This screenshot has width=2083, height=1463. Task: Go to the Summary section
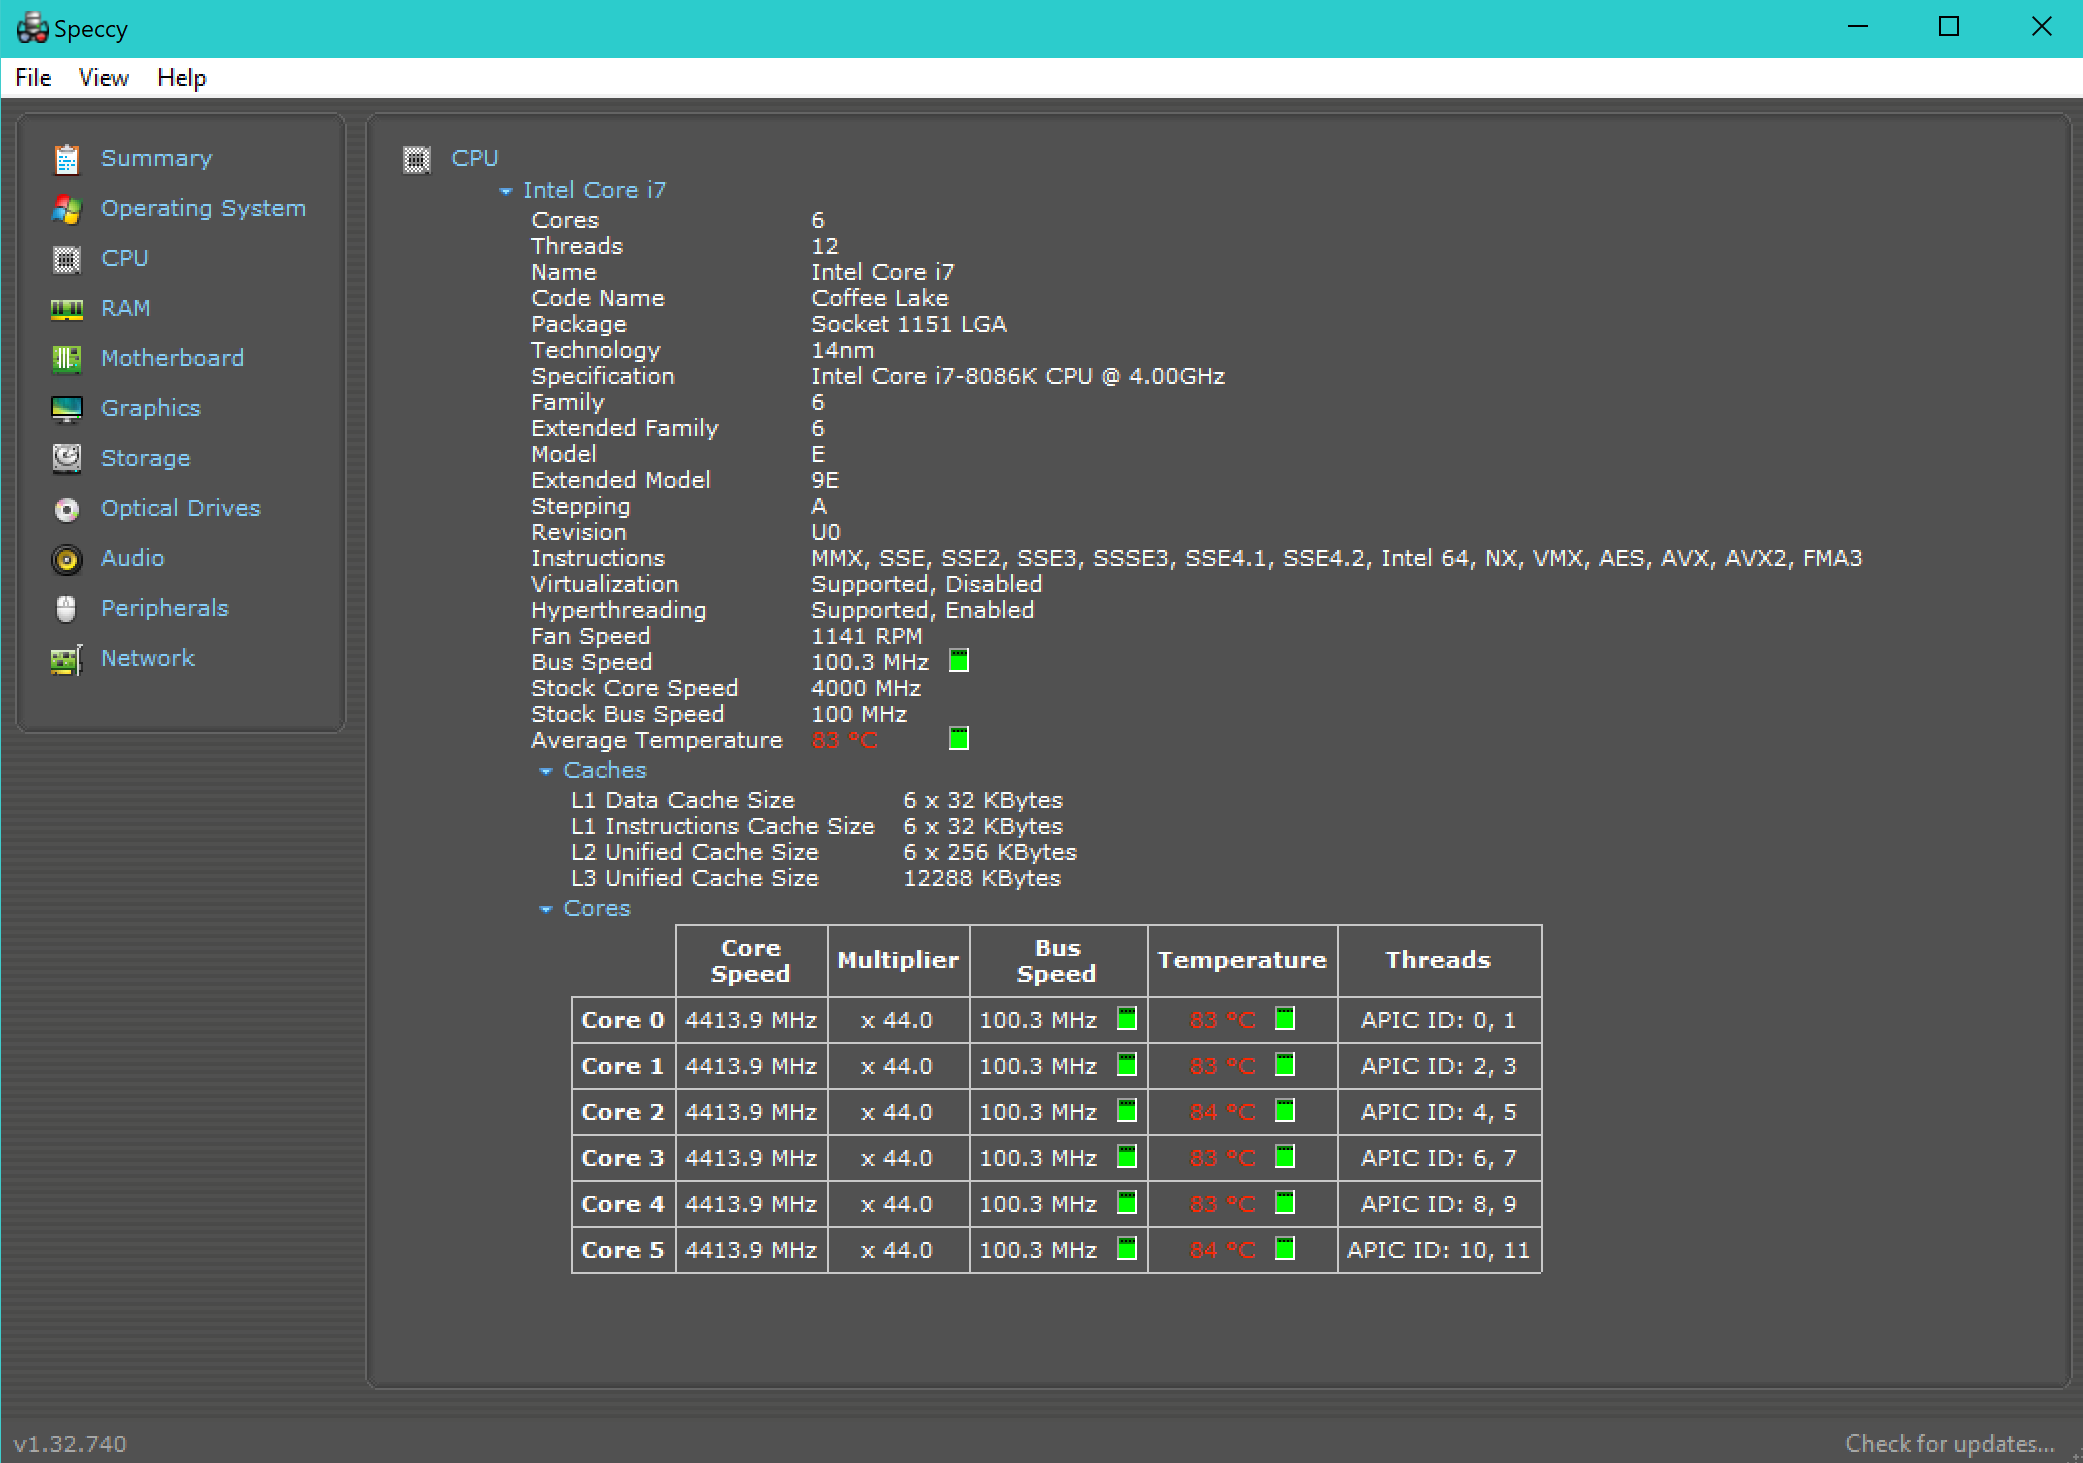click(x=157, y=158)
